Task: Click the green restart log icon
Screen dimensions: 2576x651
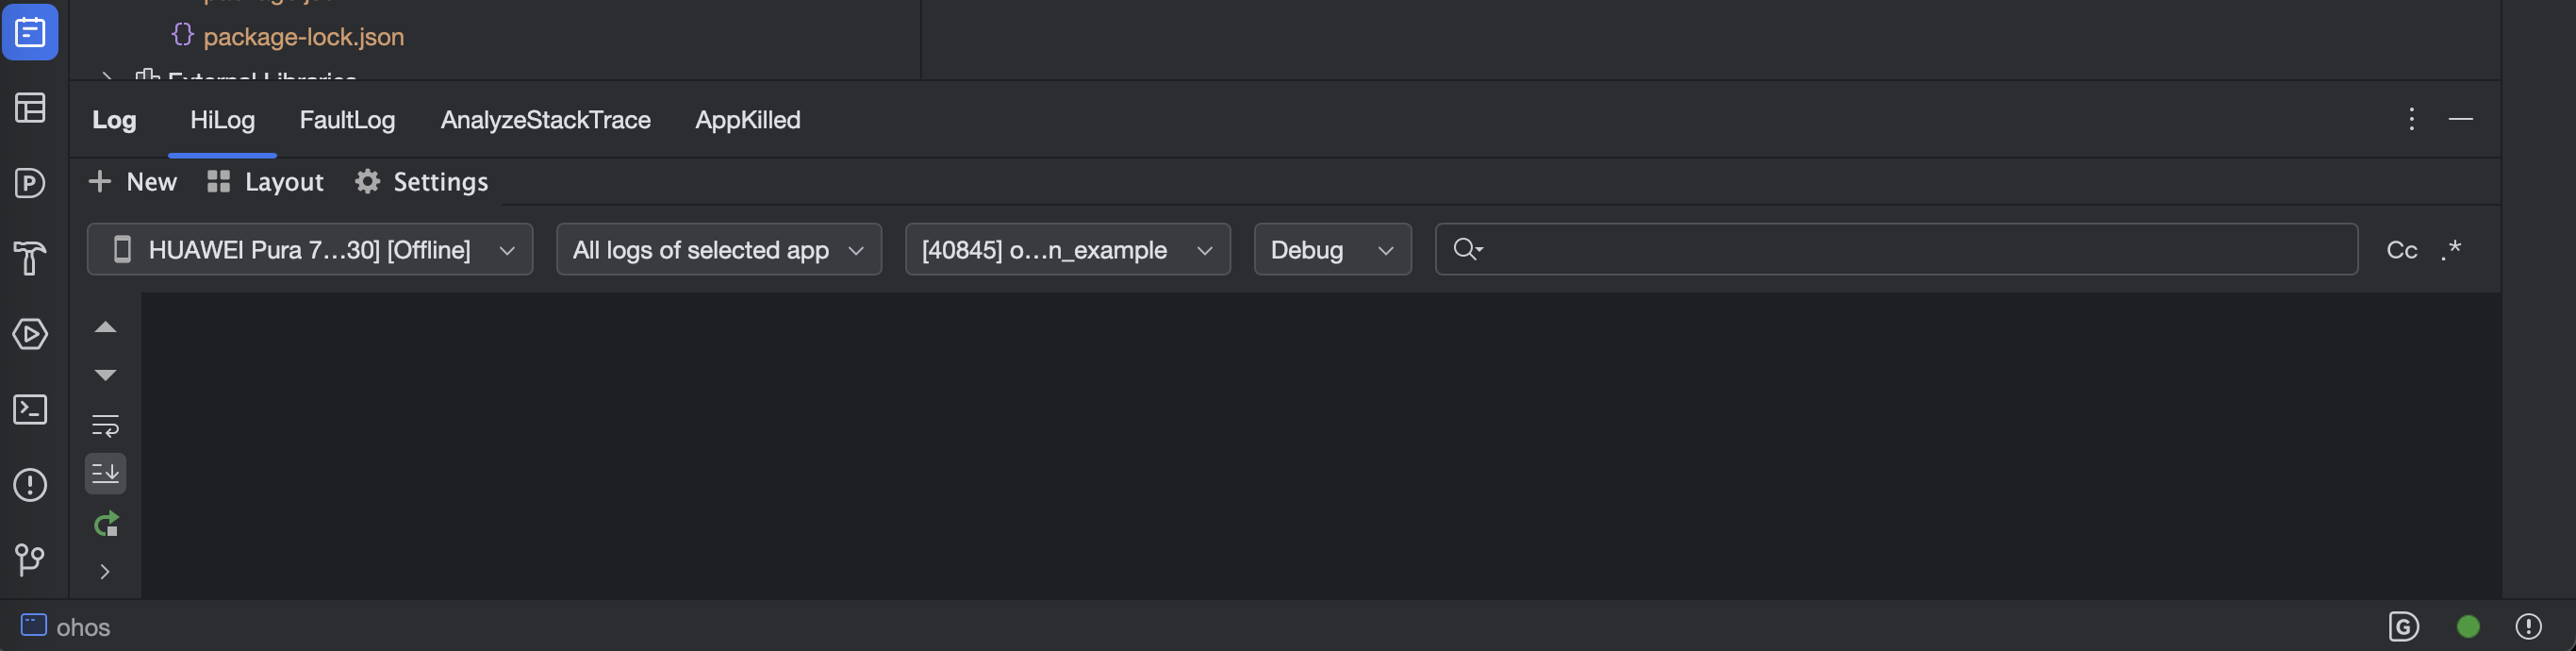Action: [x=105, y=524]
